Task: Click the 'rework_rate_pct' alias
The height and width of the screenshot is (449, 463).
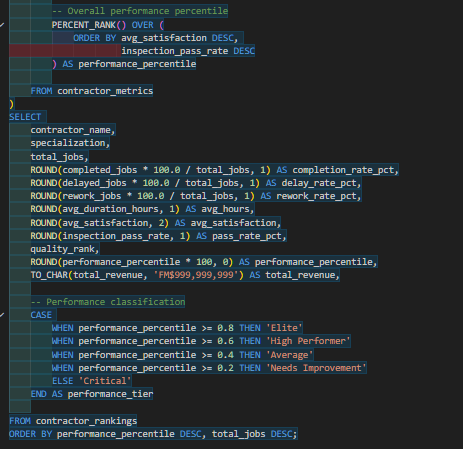Action: [316, 196]
